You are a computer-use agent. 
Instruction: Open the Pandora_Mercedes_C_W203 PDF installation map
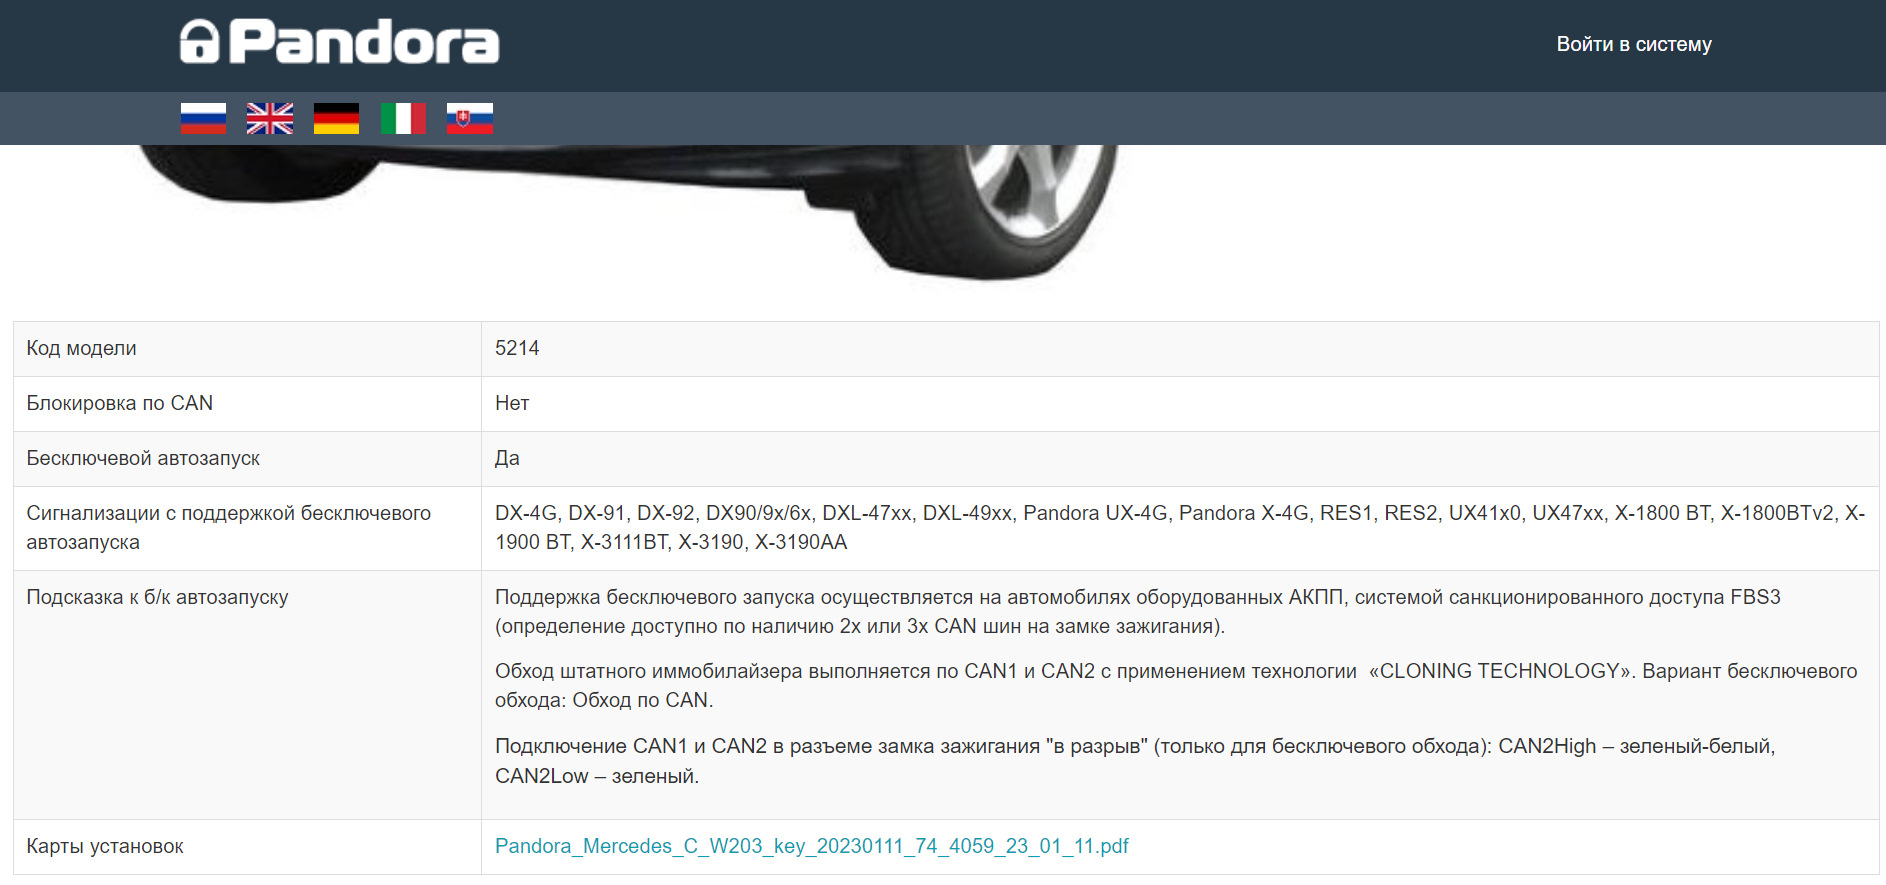(x=811, y=846)
